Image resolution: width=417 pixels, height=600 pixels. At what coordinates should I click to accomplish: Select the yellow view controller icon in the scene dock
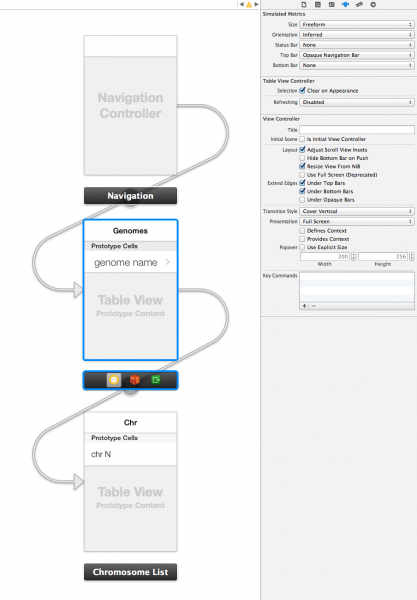point(114,380)
